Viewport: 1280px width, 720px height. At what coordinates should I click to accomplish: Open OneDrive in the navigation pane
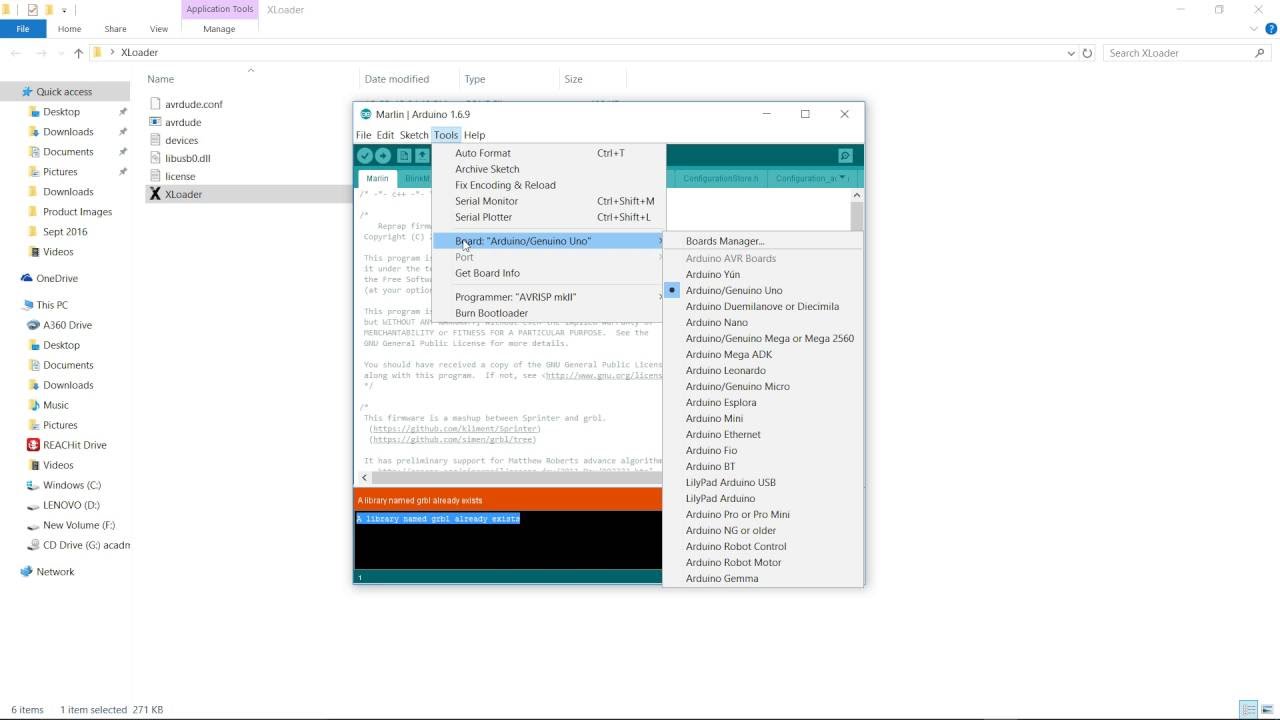coord(56,278)
